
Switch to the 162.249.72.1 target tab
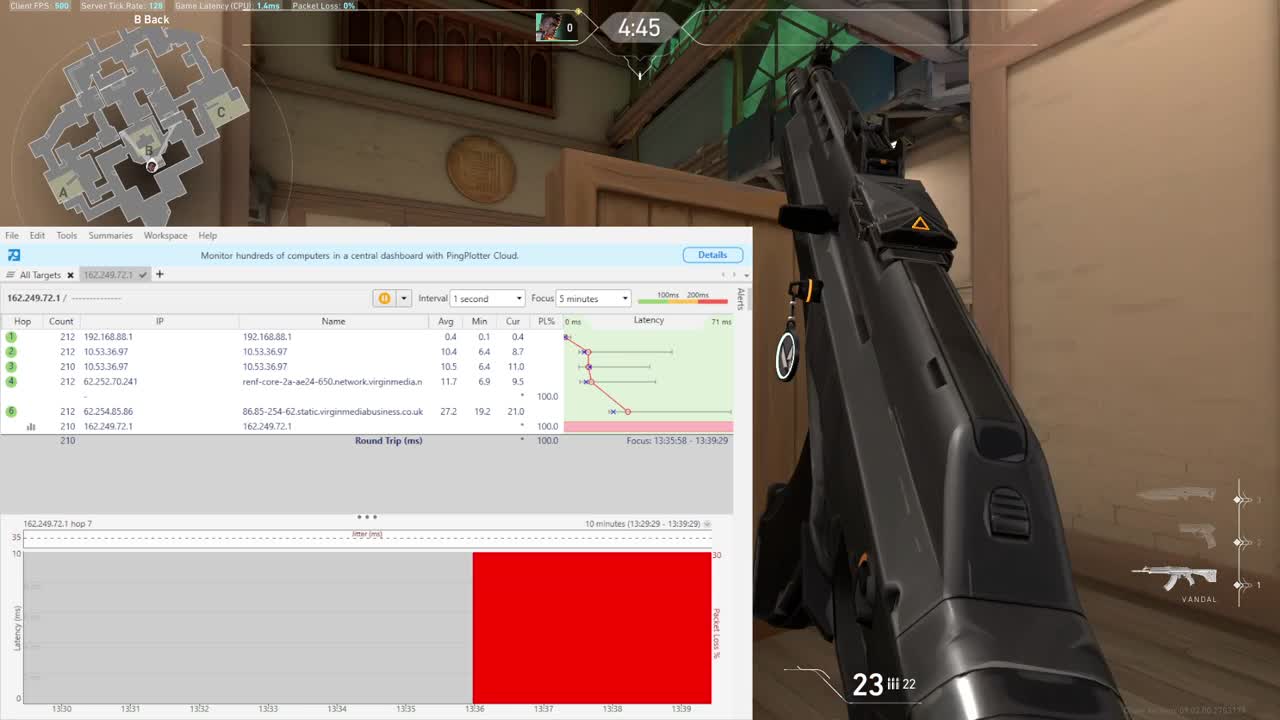point(108,275)
